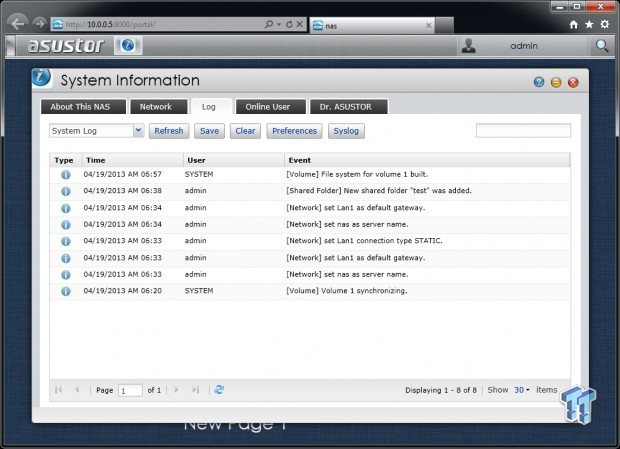Click the System Information taskbar icon in ADM header
The height and width of the screenshot is (449, 620).
(128, 45)
